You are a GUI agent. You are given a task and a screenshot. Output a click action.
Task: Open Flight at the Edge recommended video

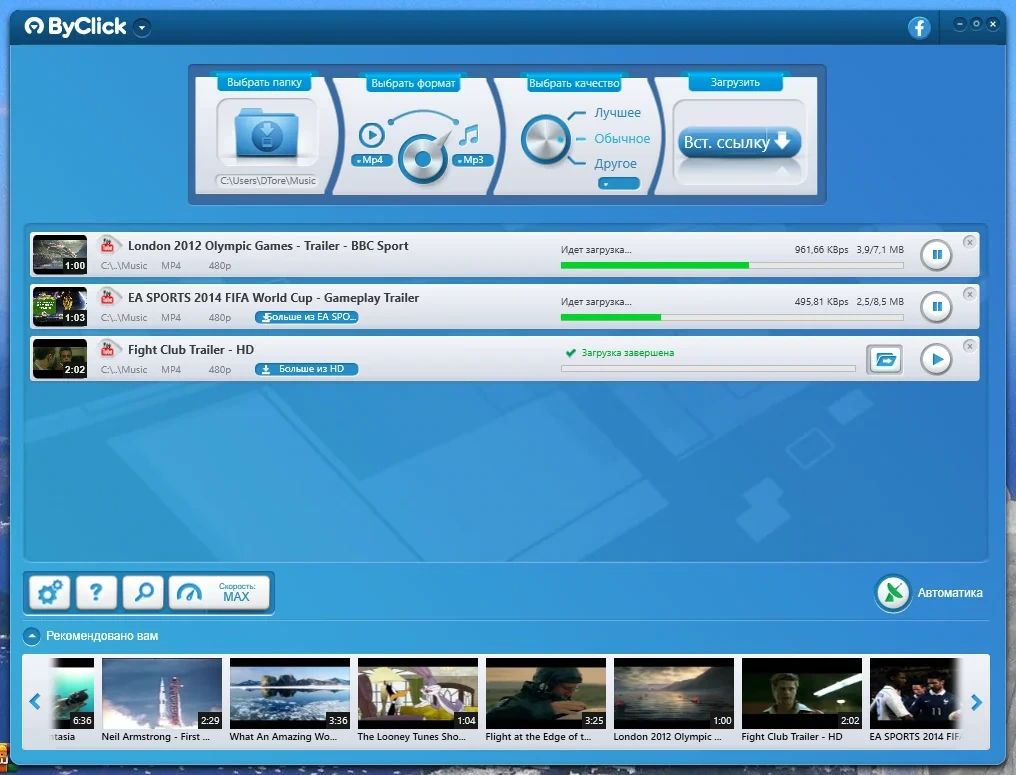click(546, 693)
